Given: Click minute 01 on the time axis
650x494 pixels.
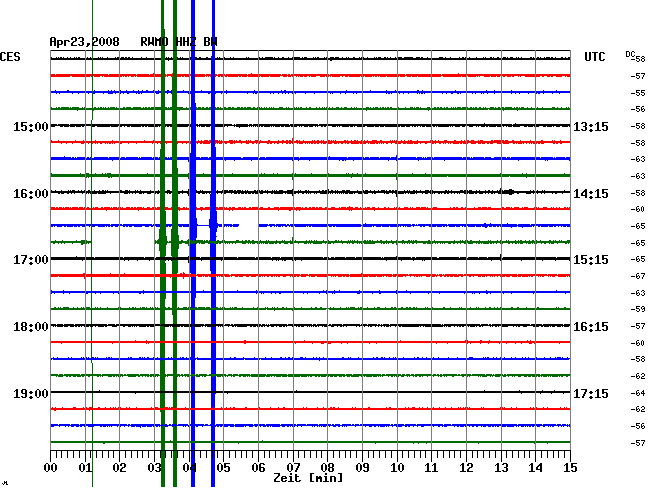Looking at the screenshot, I should (85, 468).
